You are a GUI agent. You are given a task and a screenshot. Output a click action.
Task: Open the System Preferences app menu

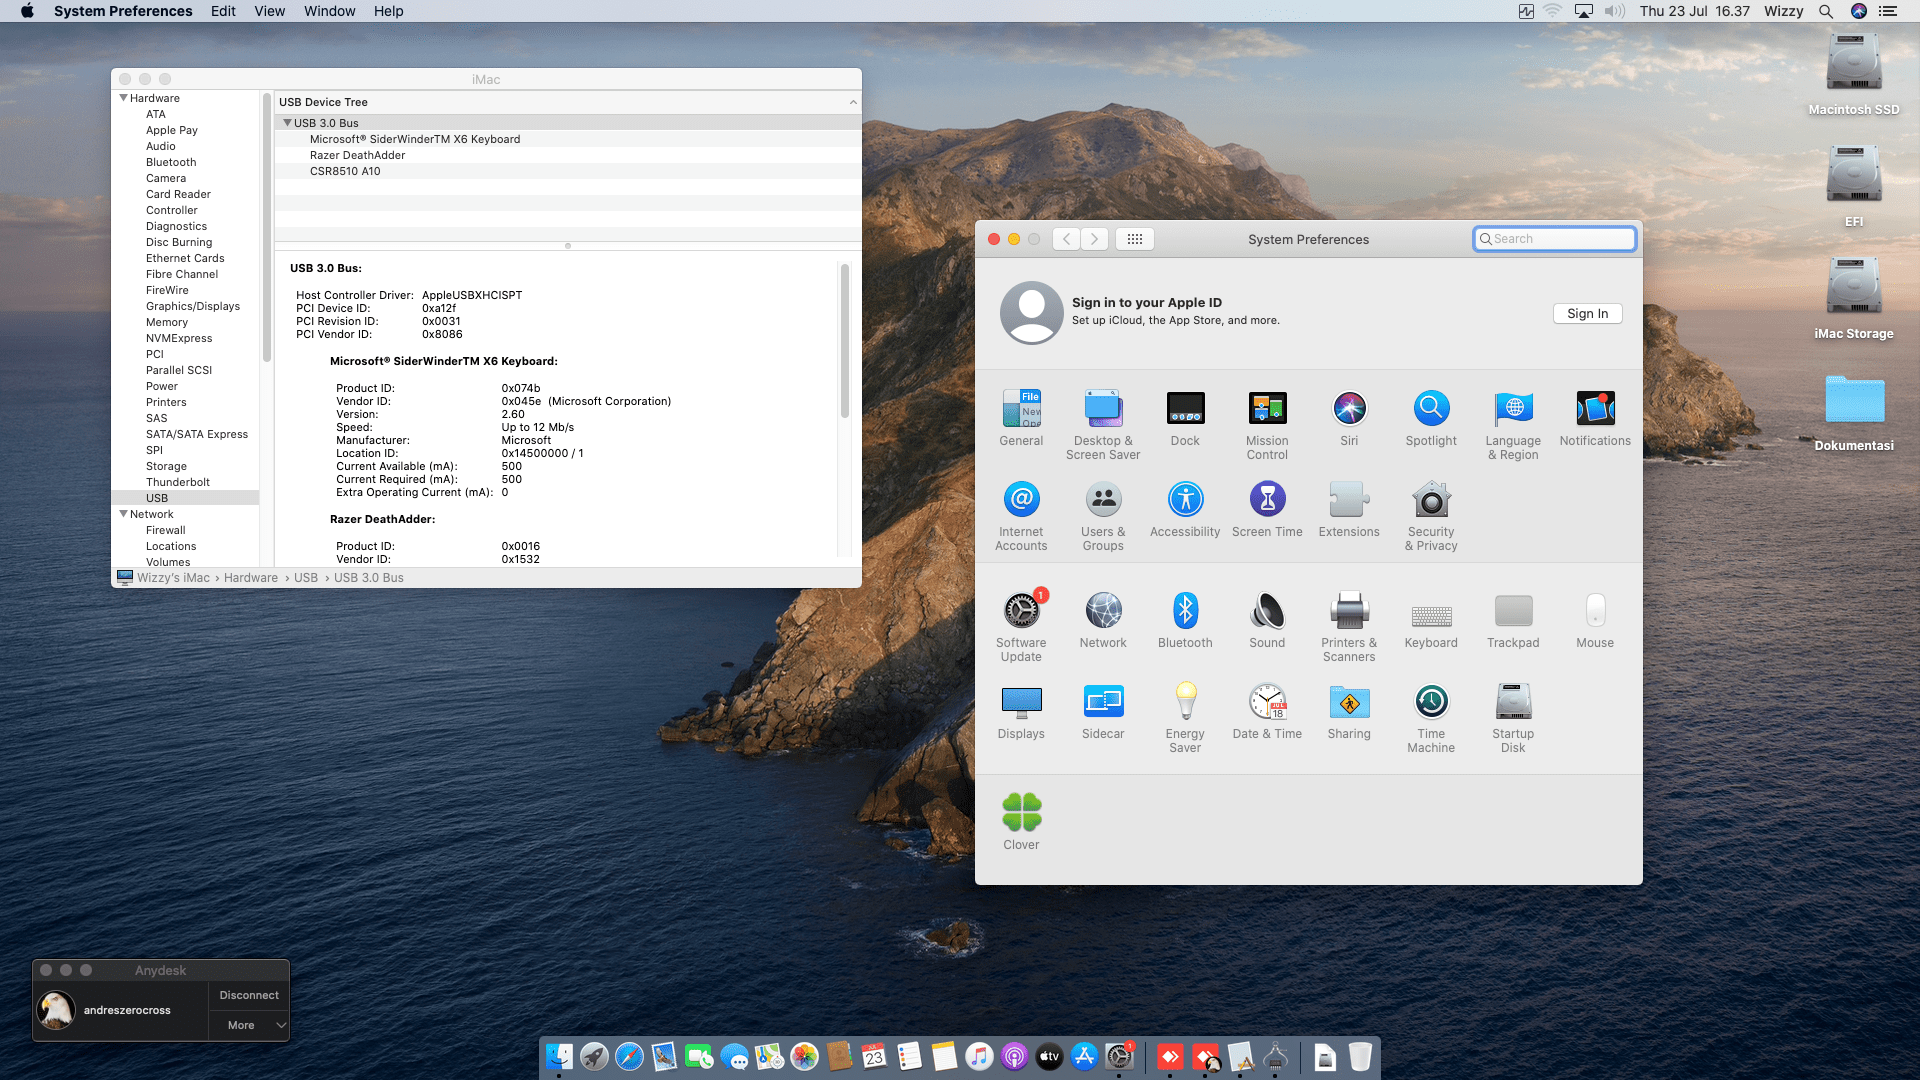[123, 11]
